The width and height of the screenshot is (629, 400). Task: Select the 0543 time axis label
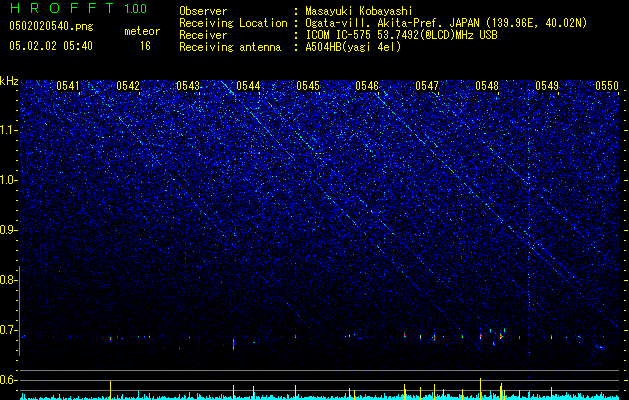(x=188, y=86)
